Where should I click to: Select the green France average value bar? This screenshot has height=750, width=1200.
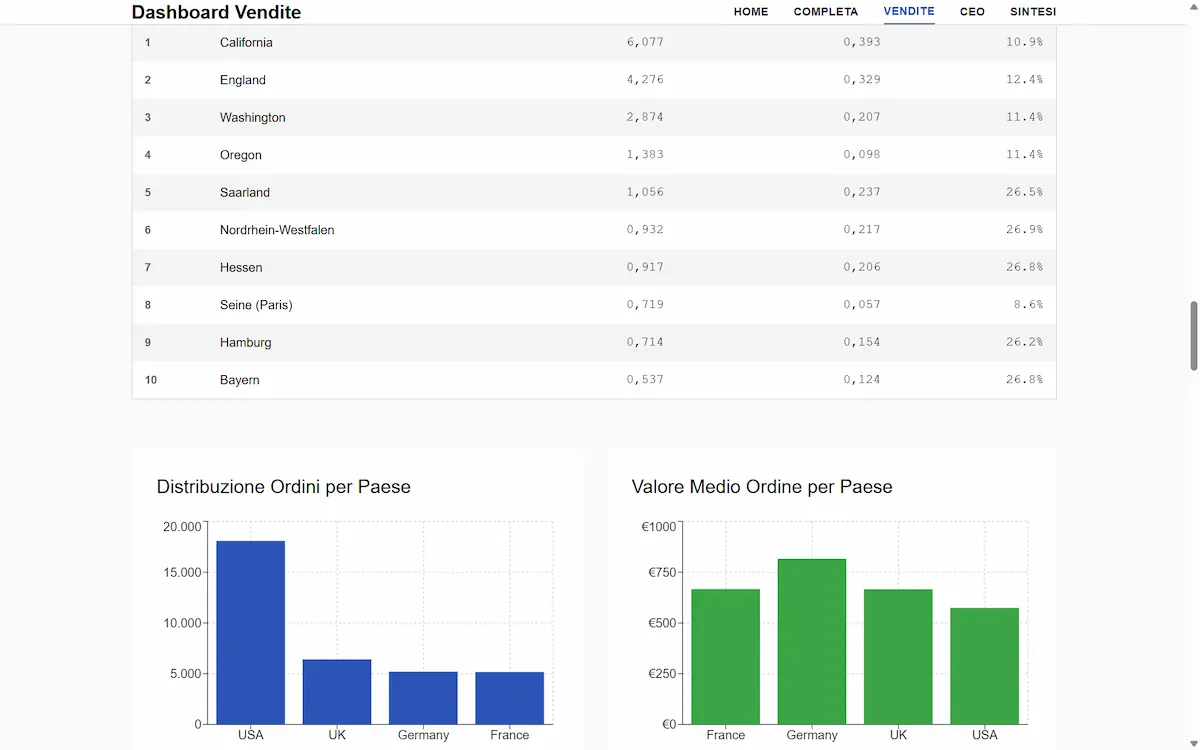click(x=726, y=656)
